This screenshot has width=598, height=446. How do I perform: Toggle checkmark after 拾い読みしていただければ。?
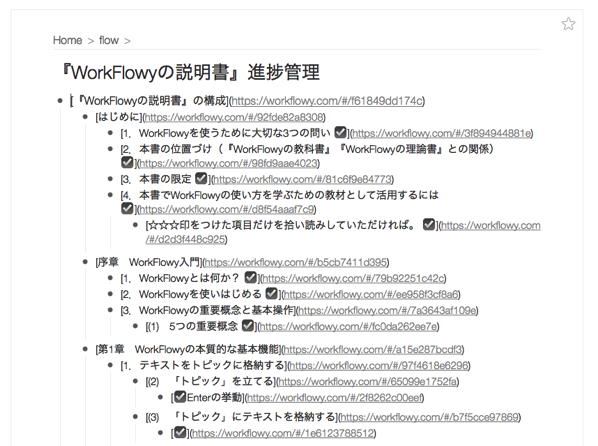pos(429,224)
